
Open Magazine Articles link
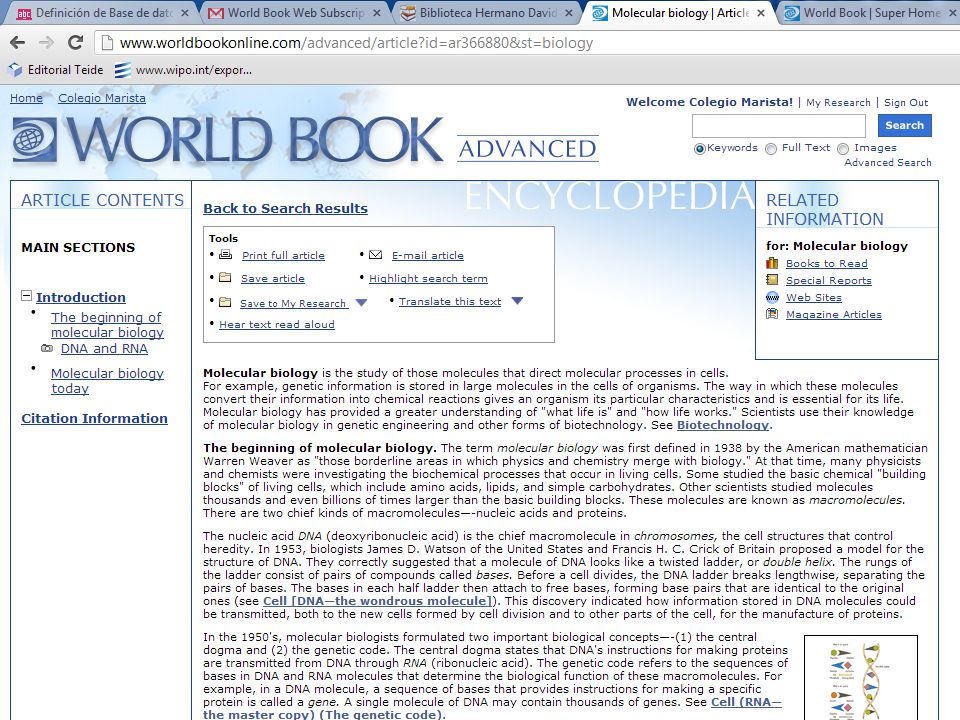[834, 314]
